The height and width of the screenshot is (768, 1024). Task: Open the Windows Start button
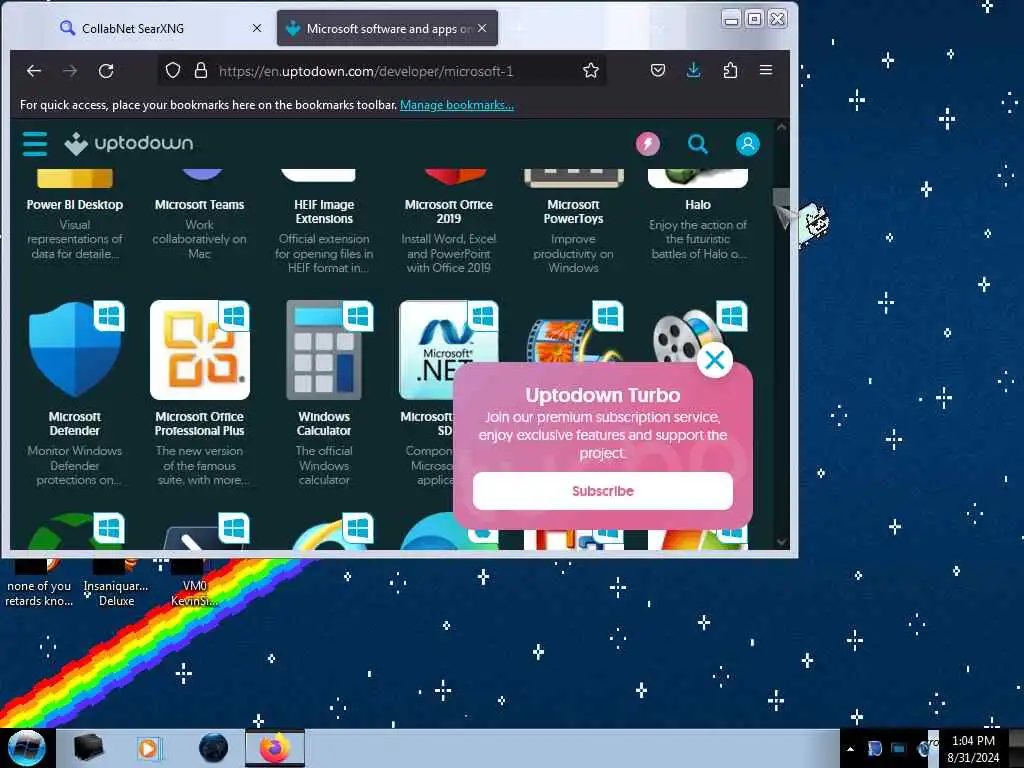(26, 748)
